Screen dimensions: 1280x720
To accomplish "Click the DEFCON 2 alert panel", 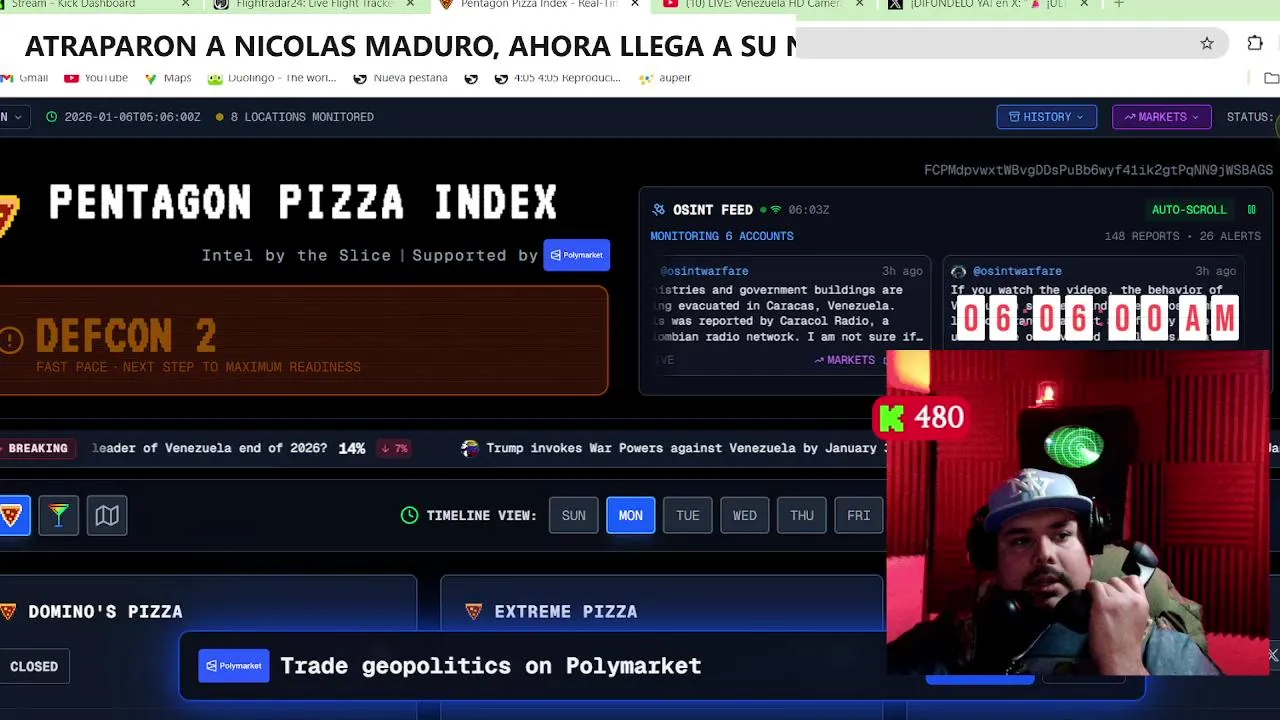I will (x=303, y=340).
